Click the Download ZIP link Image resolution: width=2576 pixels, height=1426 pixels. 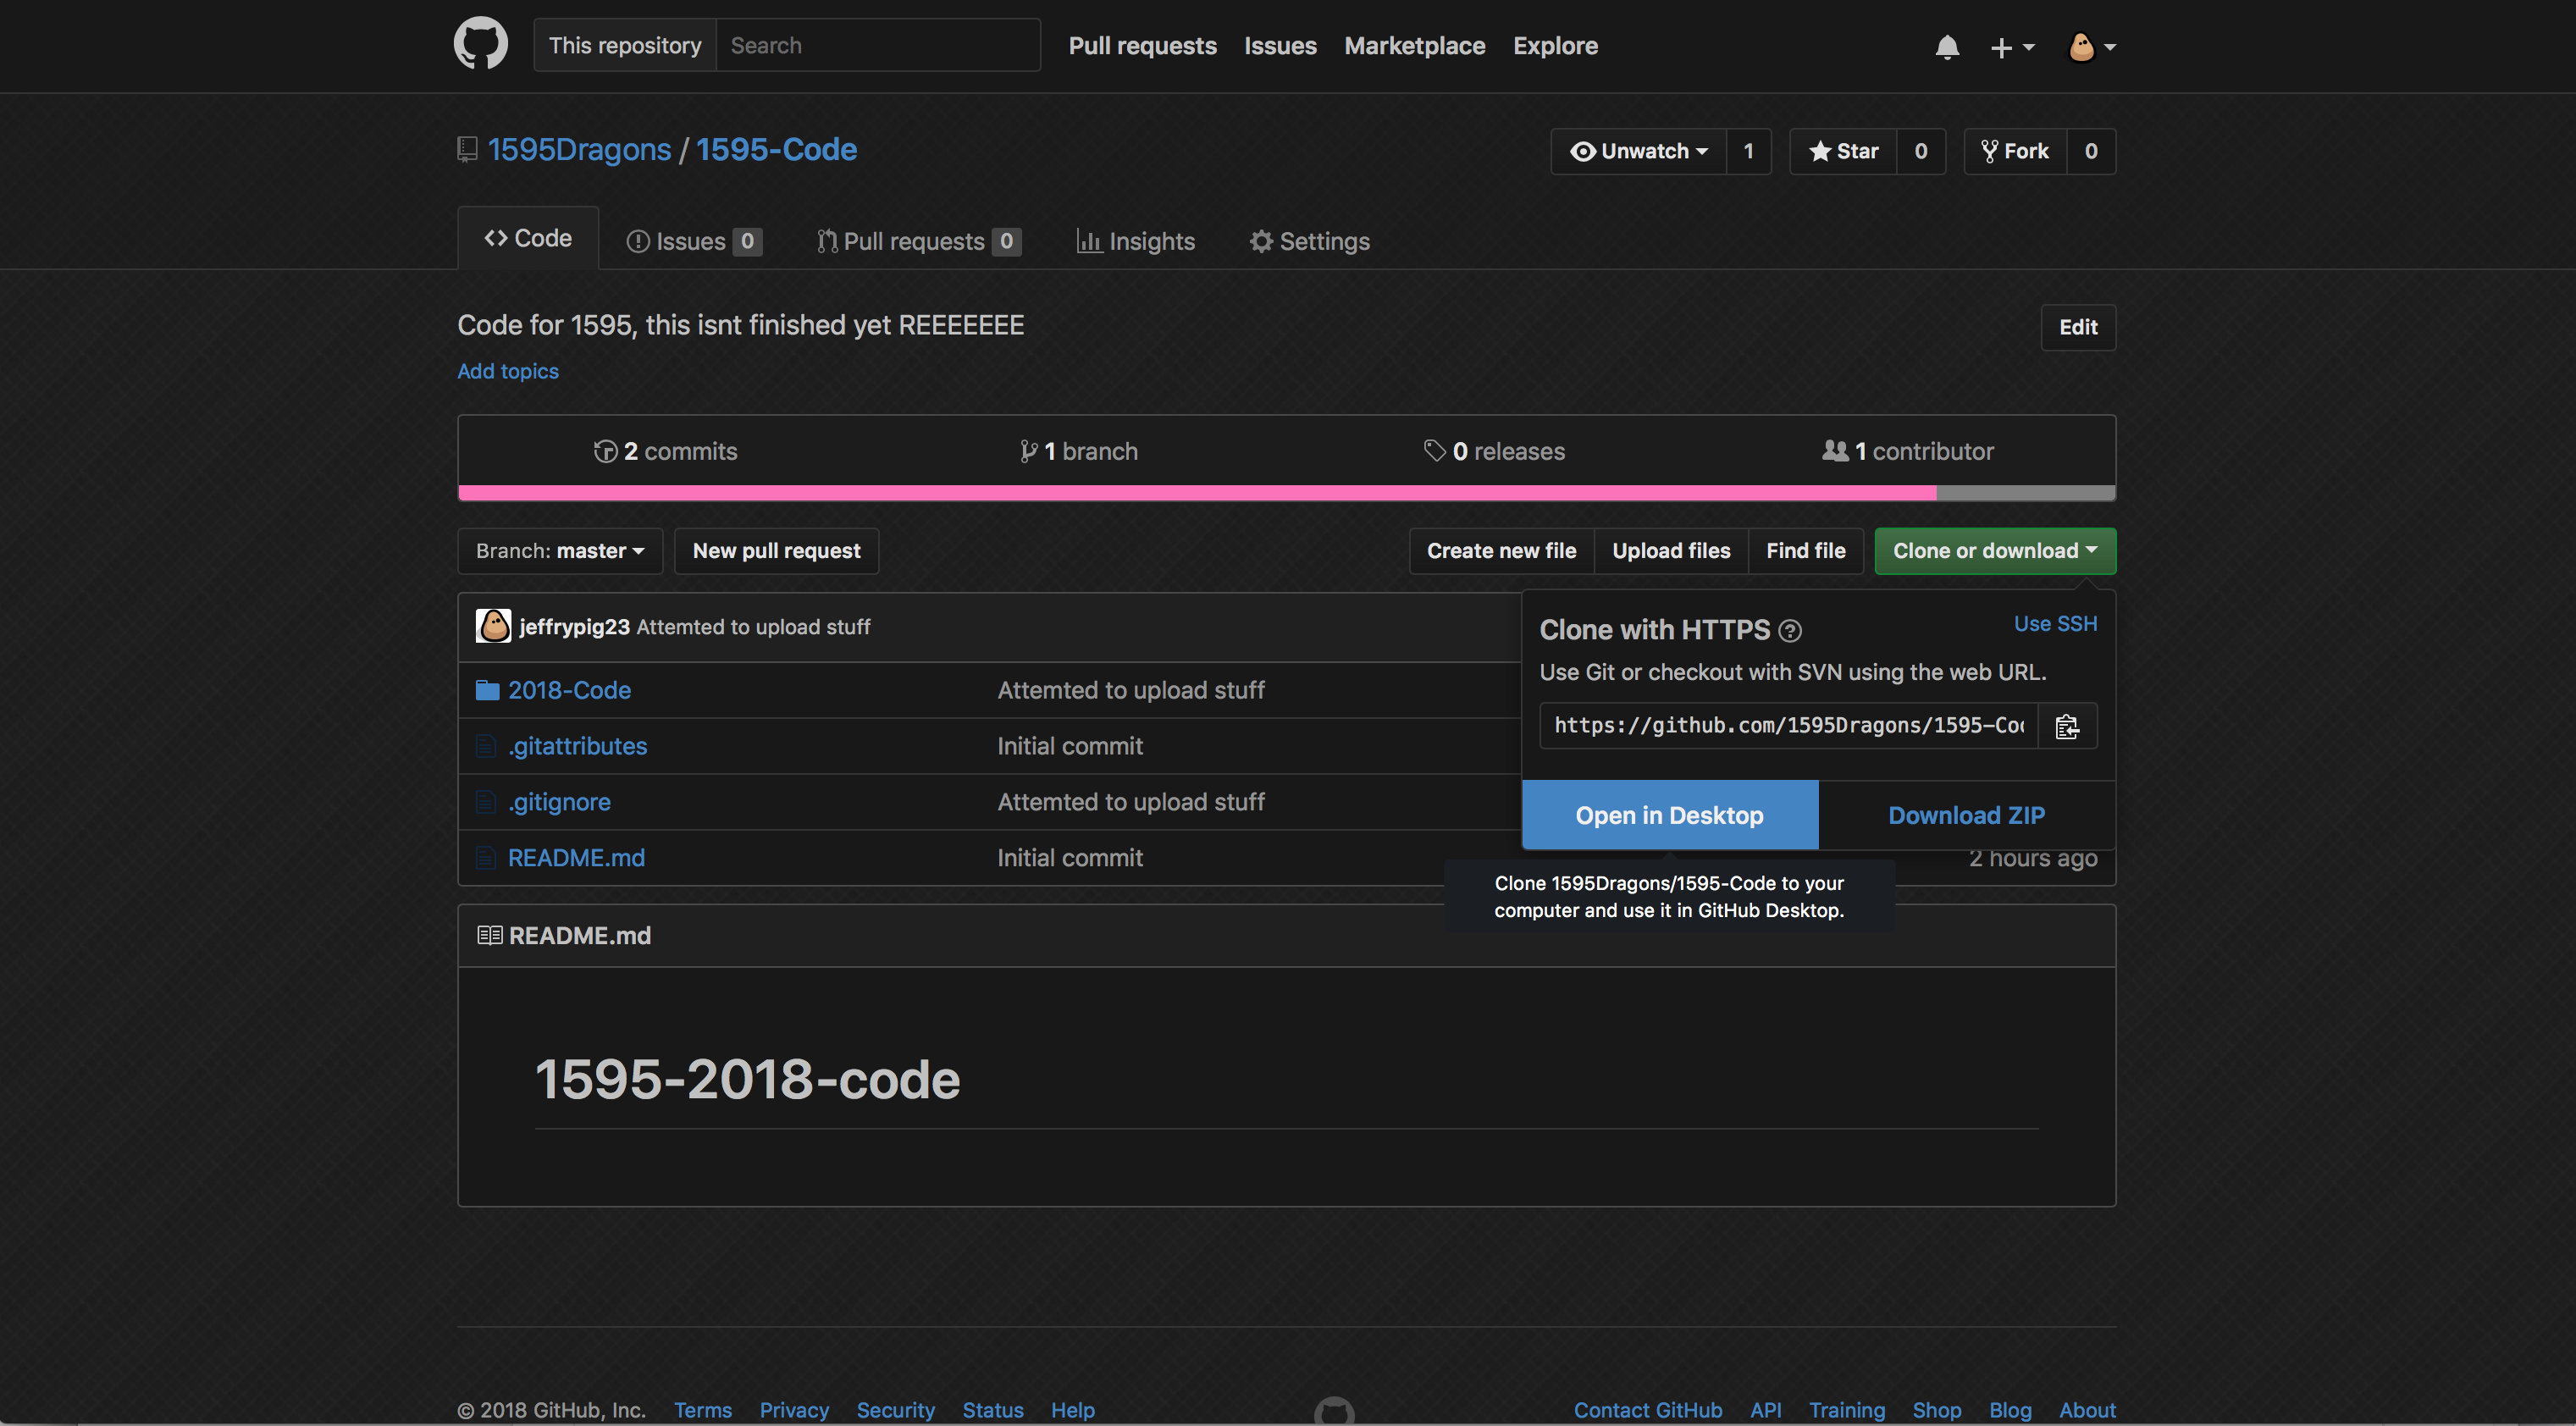pos(1966,815)
